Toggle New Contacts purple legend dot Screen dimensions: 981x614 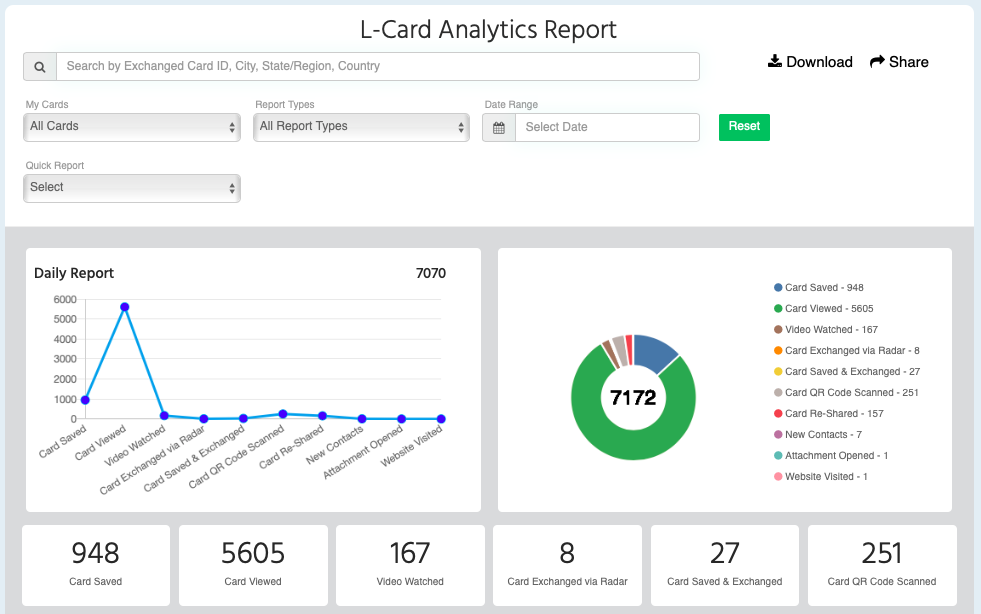pos(778,434)
